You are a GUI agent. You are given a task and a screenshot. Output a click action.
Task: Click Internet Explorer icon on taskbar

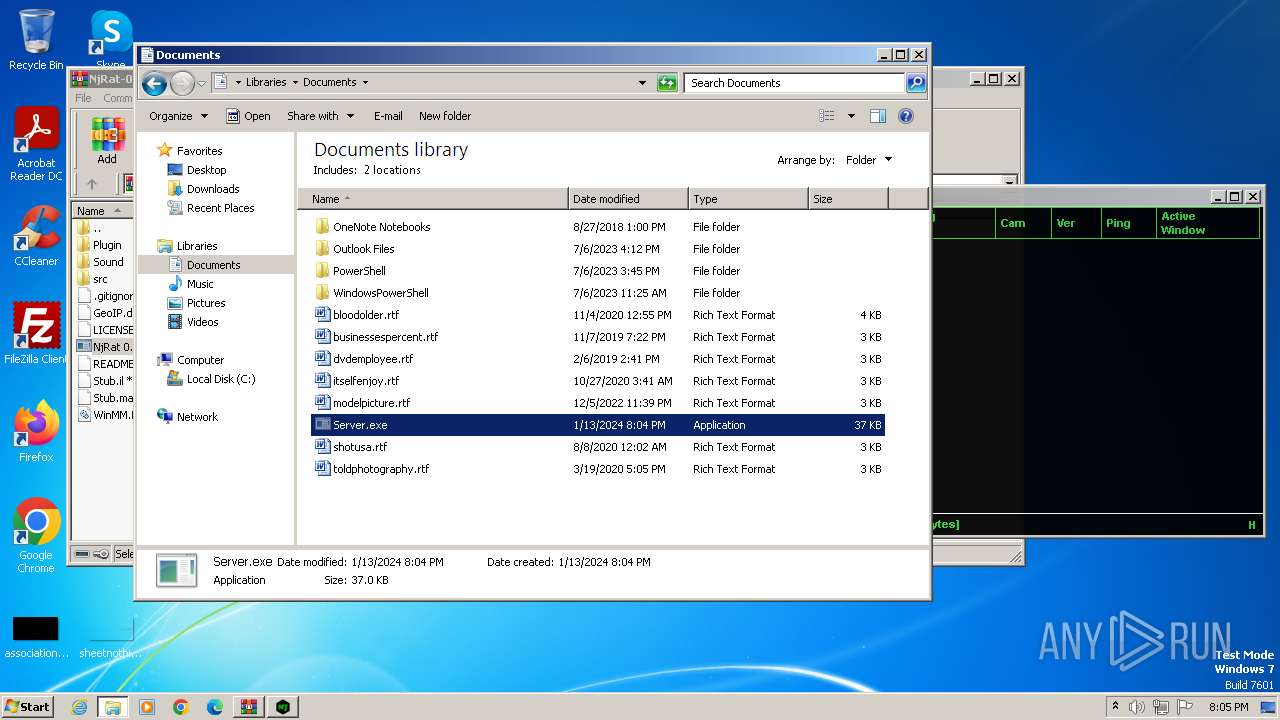80,707
